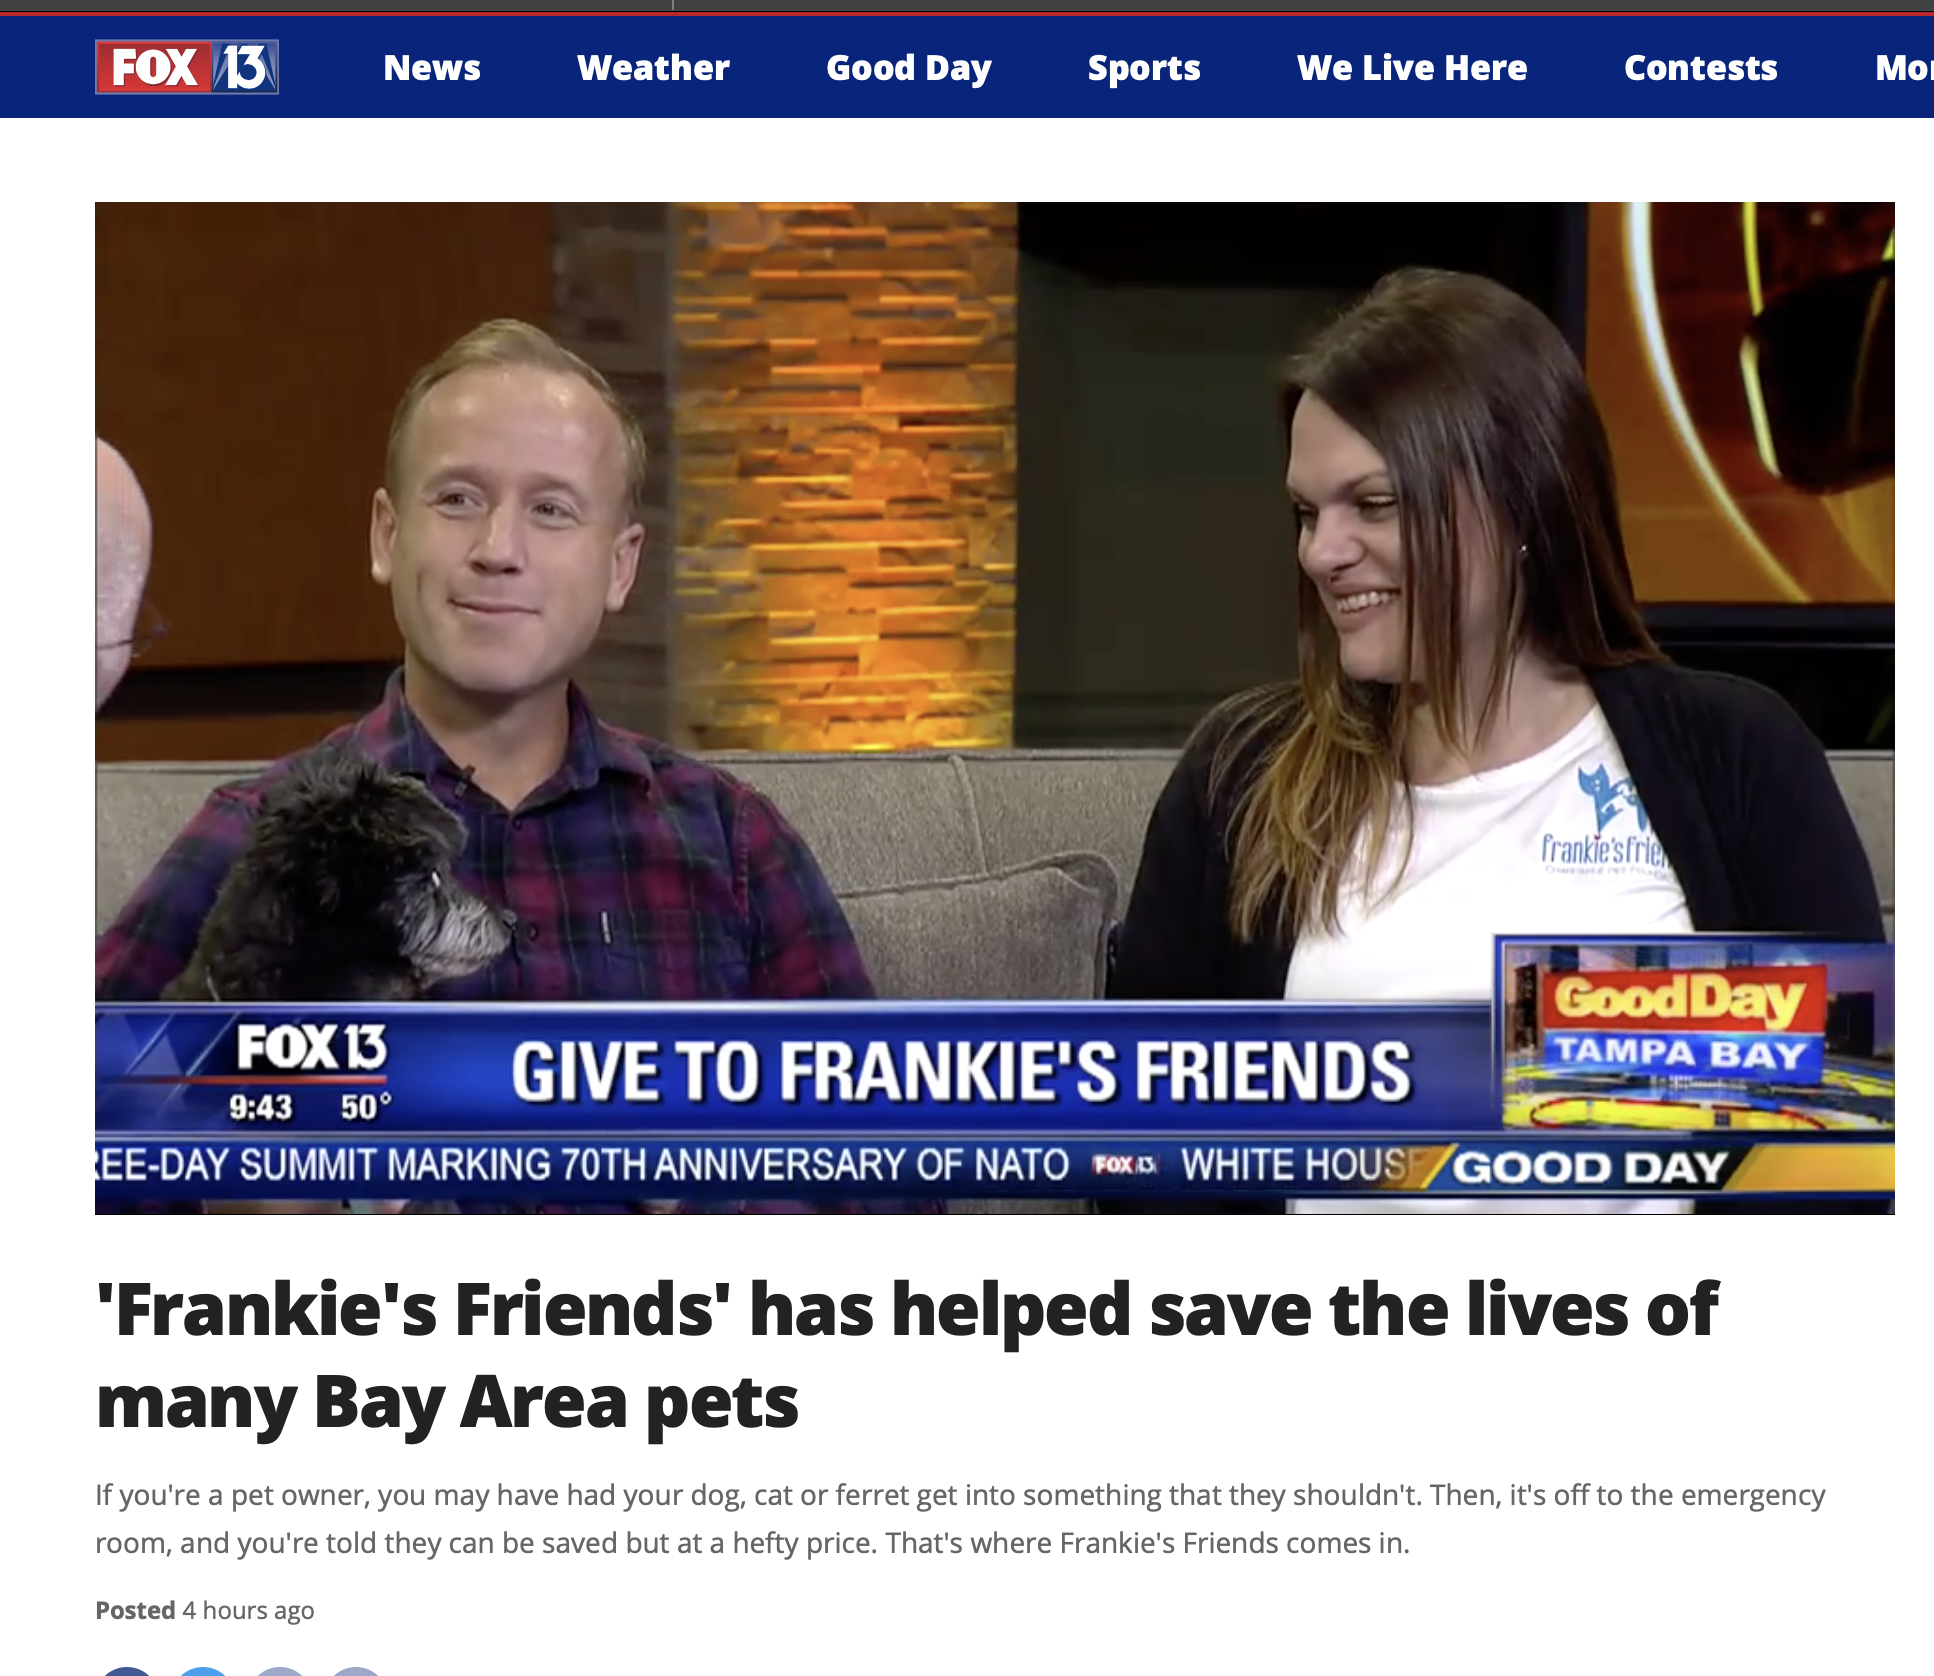Click the Posted 4 hours ago timestamp
1934x1676 pixels.
pos(205,1610)
